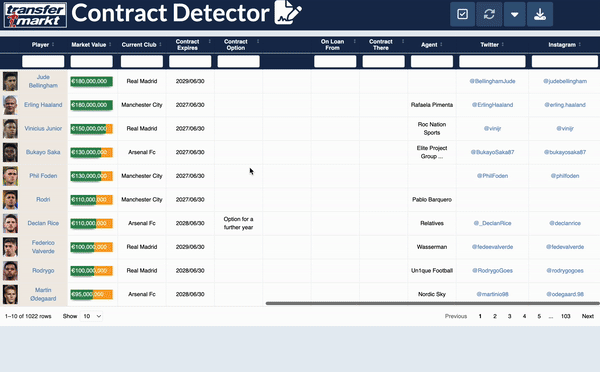Click the Transfermarkt logo
The width and height of the screenshot is (600, 372).
(35, 15)
